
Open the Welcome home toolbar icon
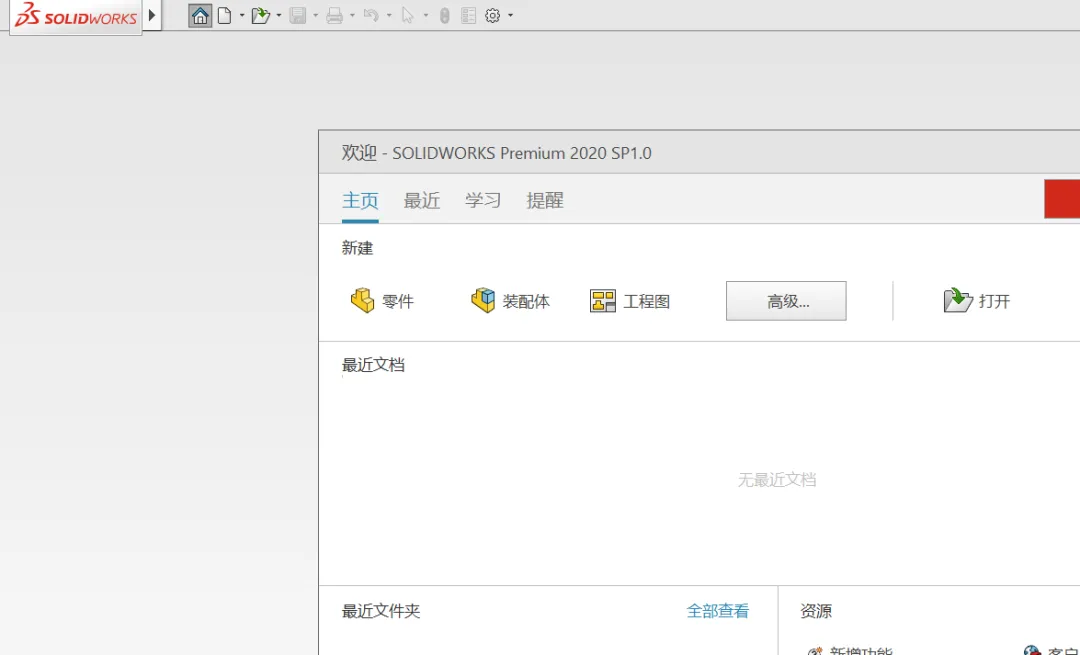200,15
